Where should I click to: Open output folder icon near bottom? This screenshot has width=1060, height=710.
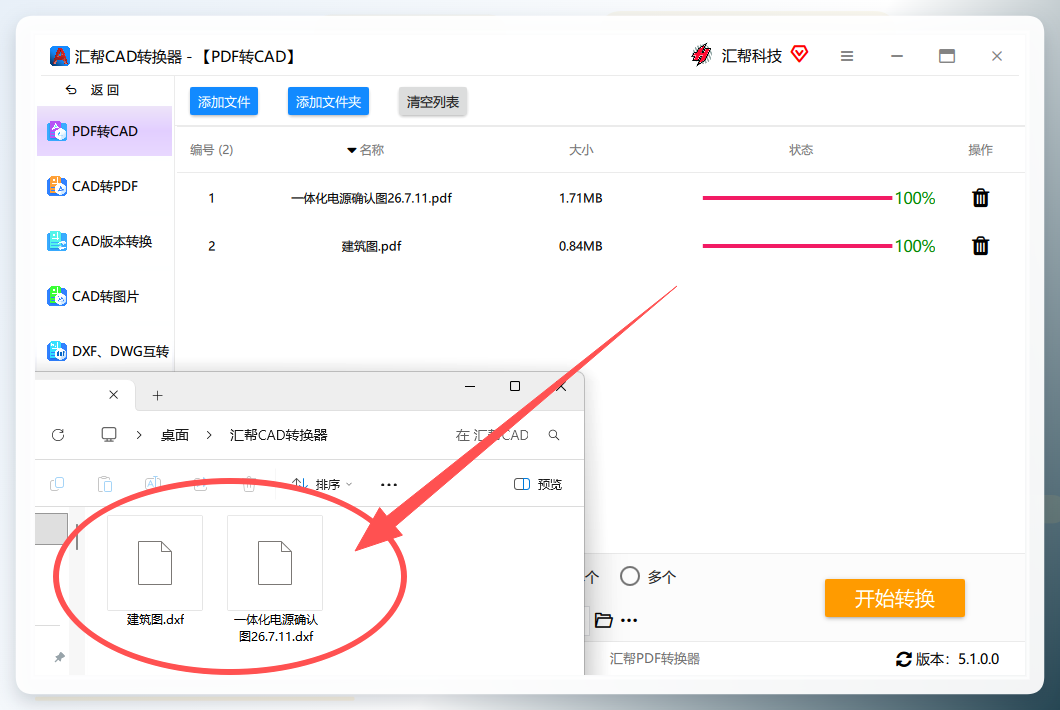pos(604,620)
